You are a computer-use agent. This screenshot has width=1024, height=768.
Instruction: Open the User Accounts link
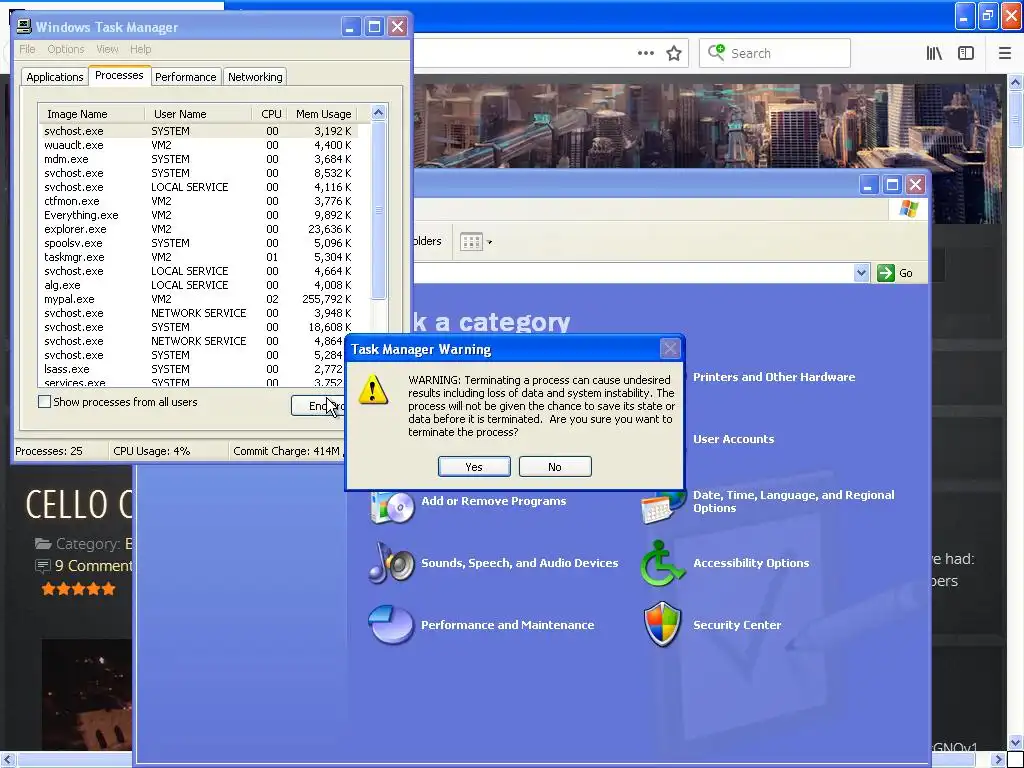[733, 439]
